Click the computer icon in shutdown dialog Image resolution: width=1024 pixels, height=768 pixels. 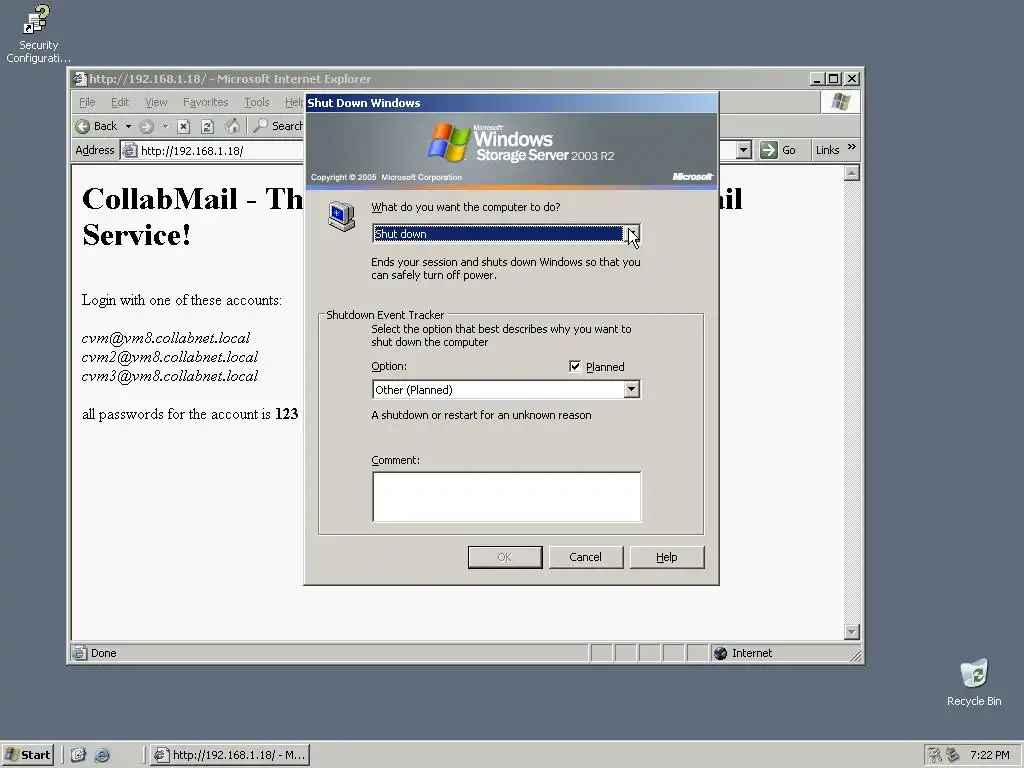(x=341, y=216)
